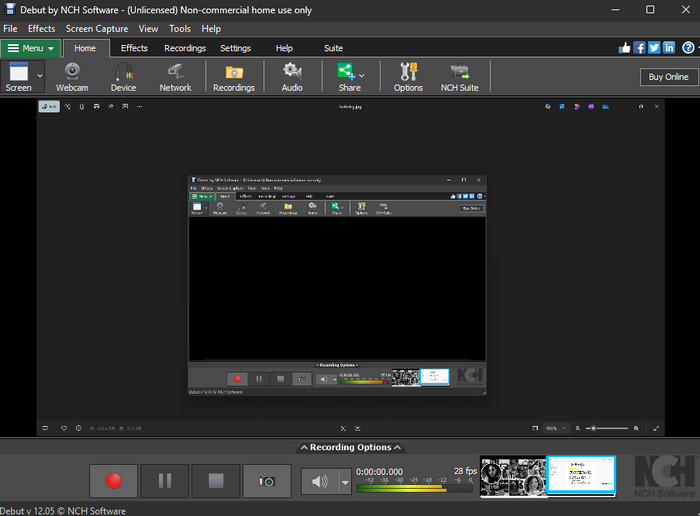The height and width of the screenshot is (516, 700).
Task: Click the Share toolbar icon
Action: (346, 77)
